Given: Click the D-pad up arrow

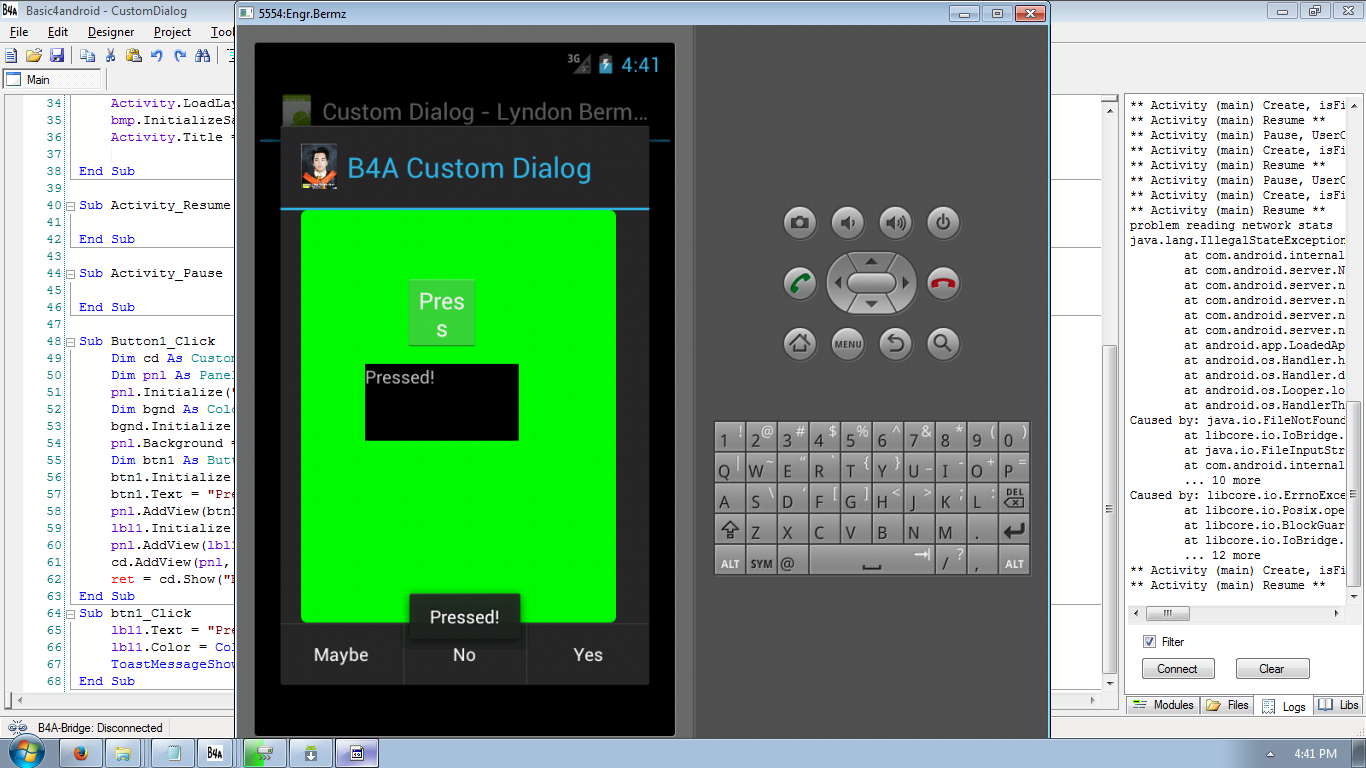Looking at the screenshot, I should (871, 260).
